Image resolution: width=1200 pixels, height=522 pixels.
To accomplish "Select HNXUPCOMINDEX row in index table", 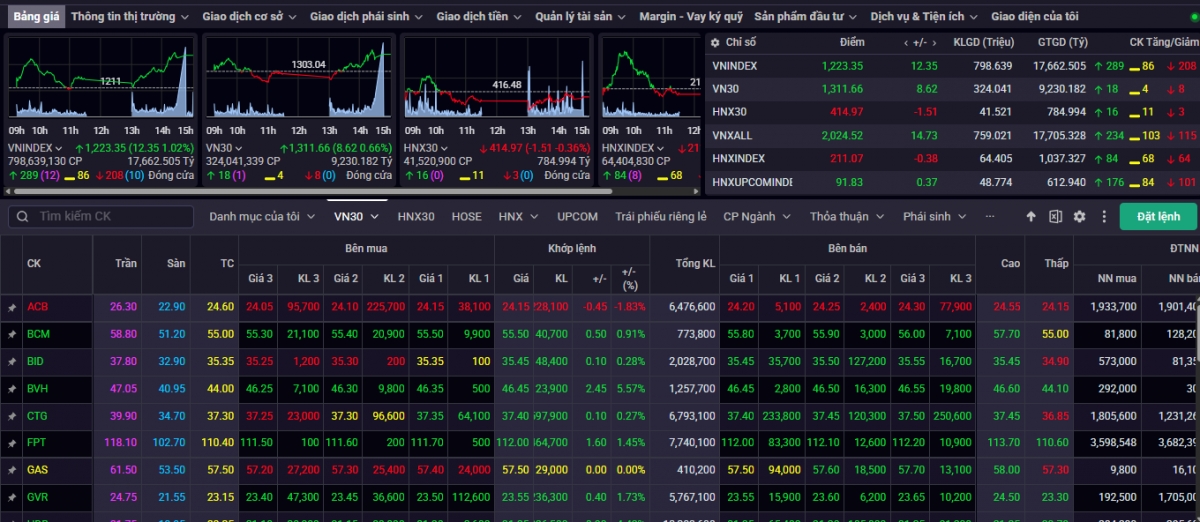I will [952, 182].
